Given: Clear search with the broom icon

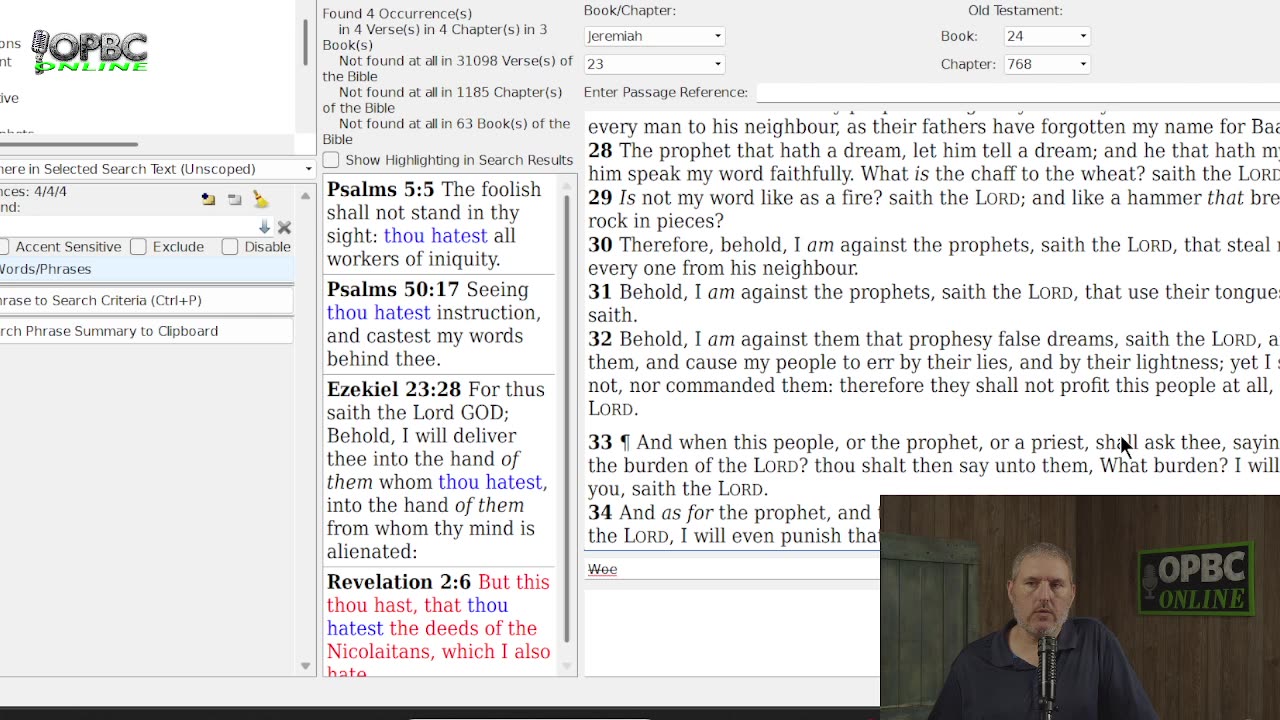Looking at the screenshot, I should [260, 199].
